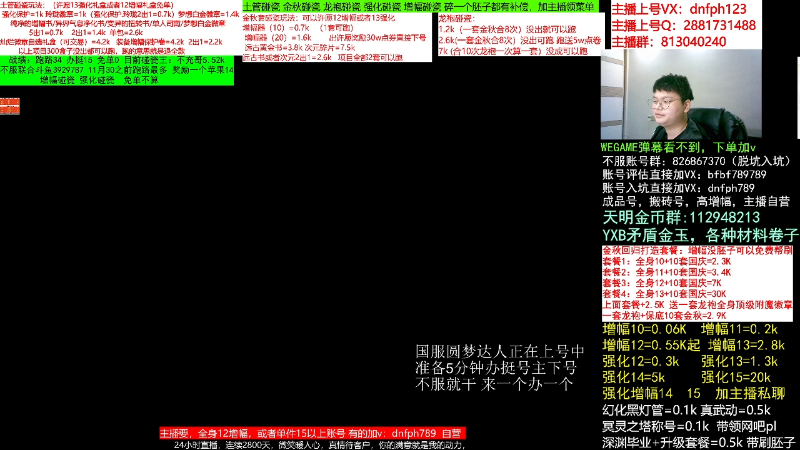This screenshot has height=450, width=800.
Task: Click the price '增幅10=0.06K'
Action: (x=644, y=330)
